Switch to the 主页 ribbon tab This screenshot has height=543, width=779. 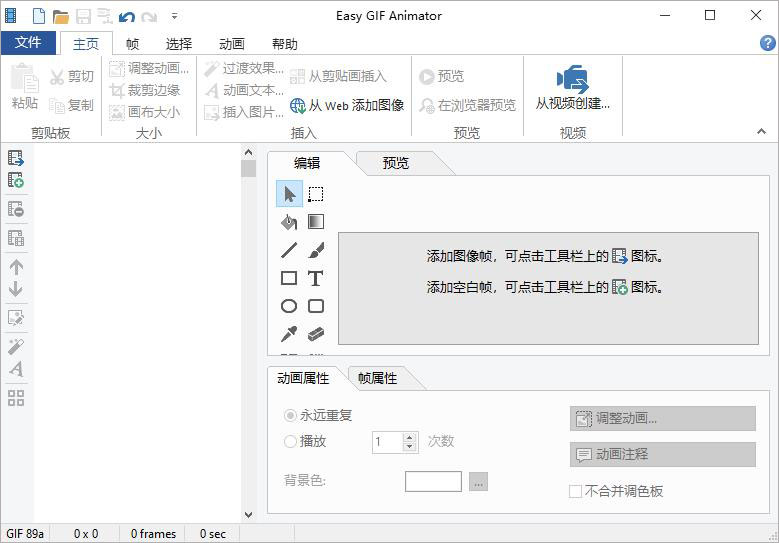pos(86,44)
